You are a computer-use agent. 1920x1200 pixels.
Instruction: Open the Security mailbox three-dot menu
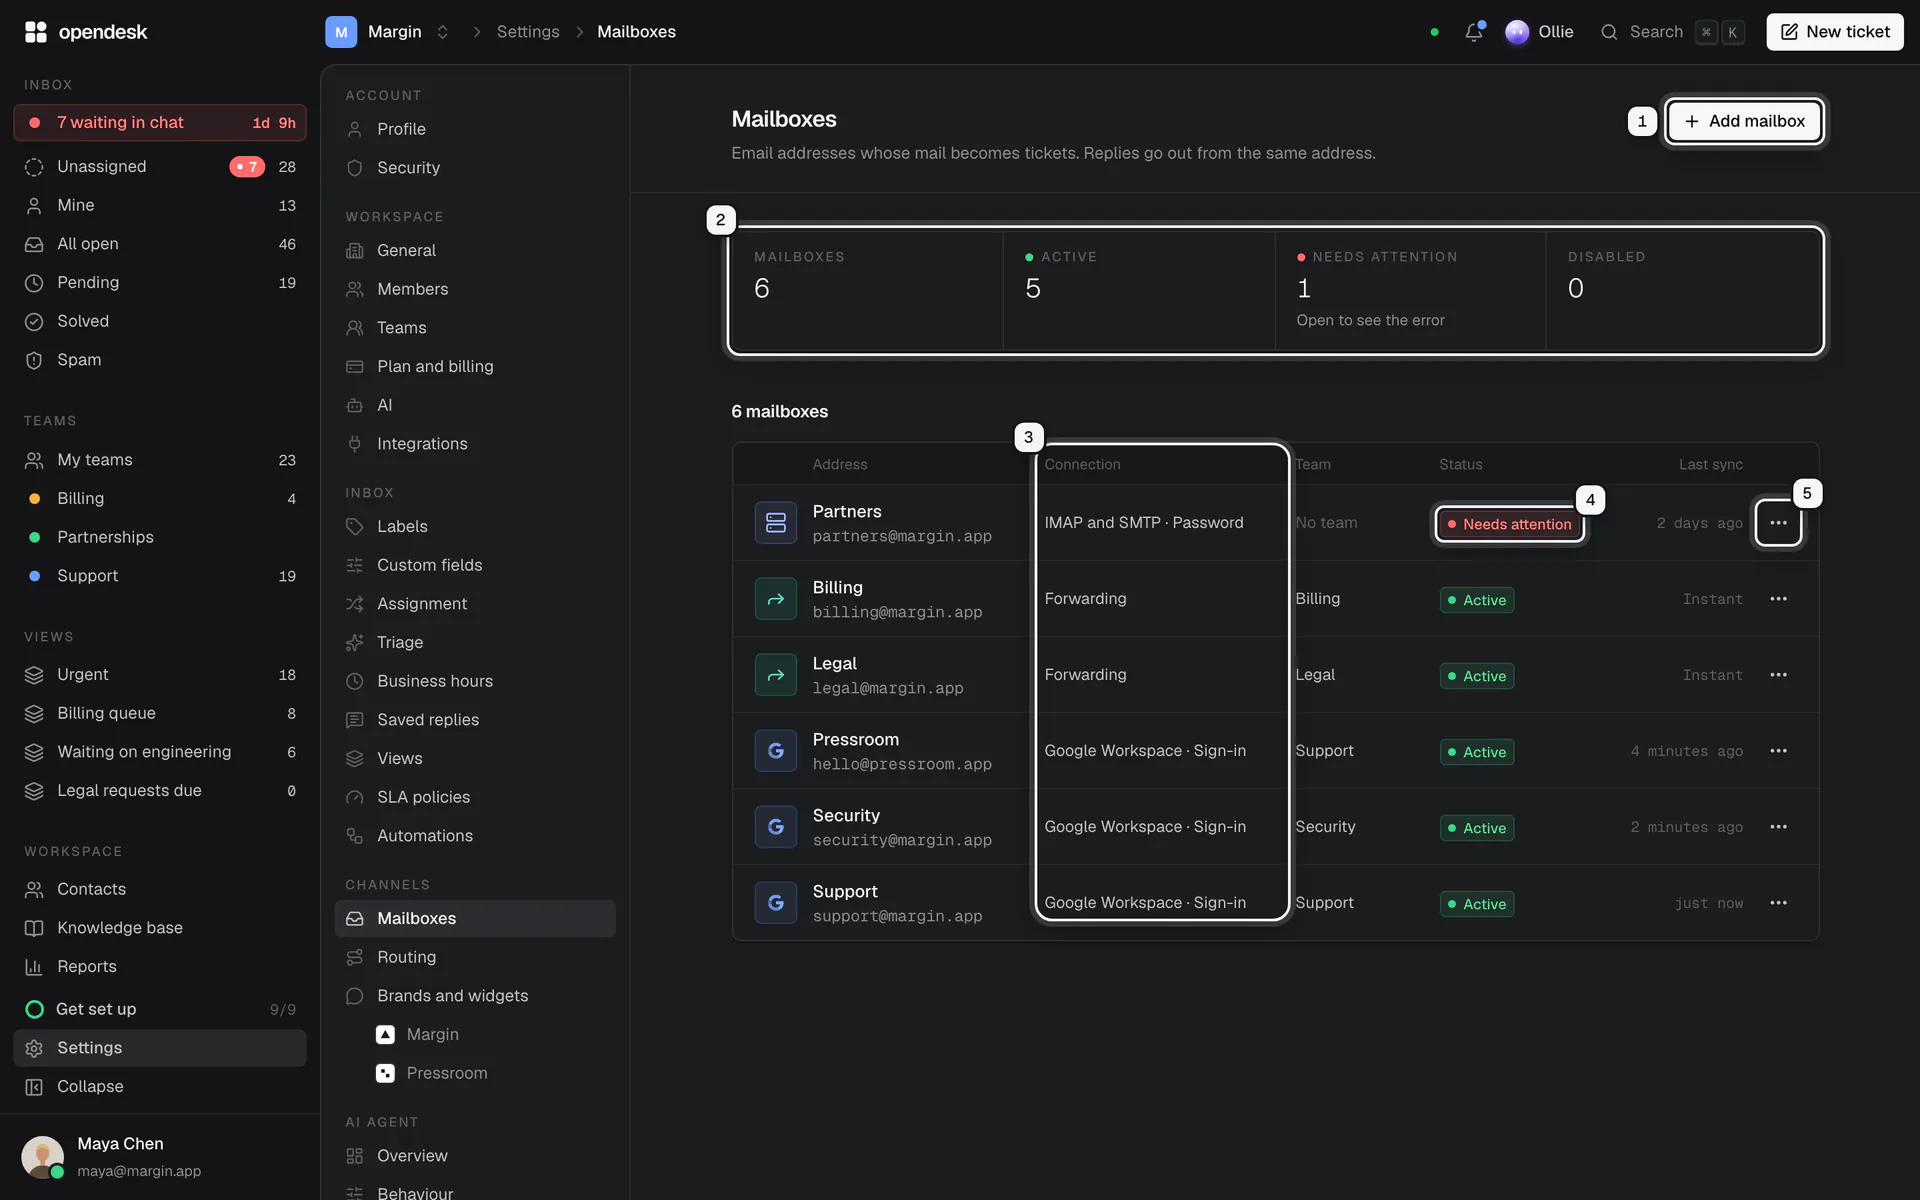pos(1778,827)
